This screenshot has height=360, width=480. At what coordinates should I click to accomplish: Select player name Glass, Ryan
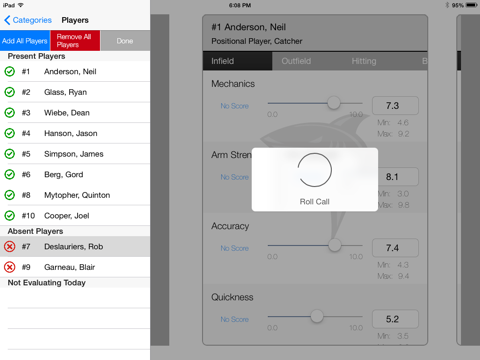point(65,92)
